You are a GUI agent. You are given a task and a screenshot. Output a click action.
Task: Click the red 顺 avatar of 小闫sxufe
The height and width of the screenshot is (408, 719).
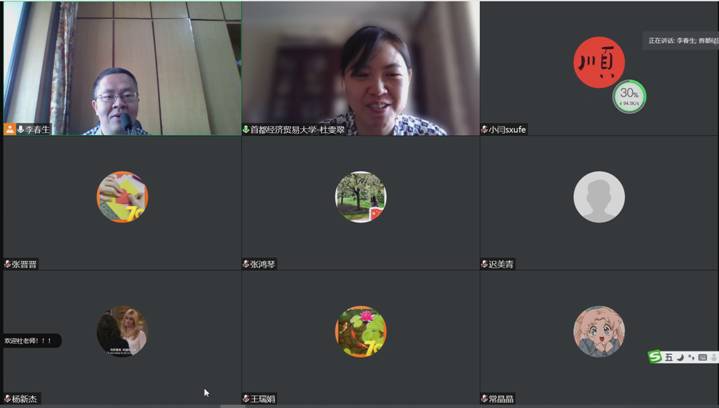598,62
